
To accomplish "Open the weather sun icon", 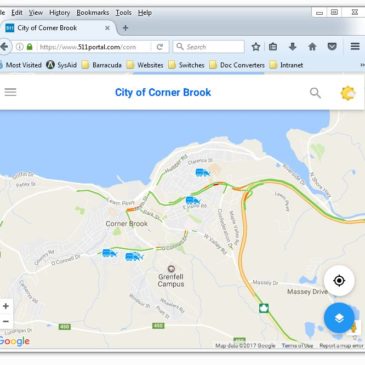I will pos(348,93).
